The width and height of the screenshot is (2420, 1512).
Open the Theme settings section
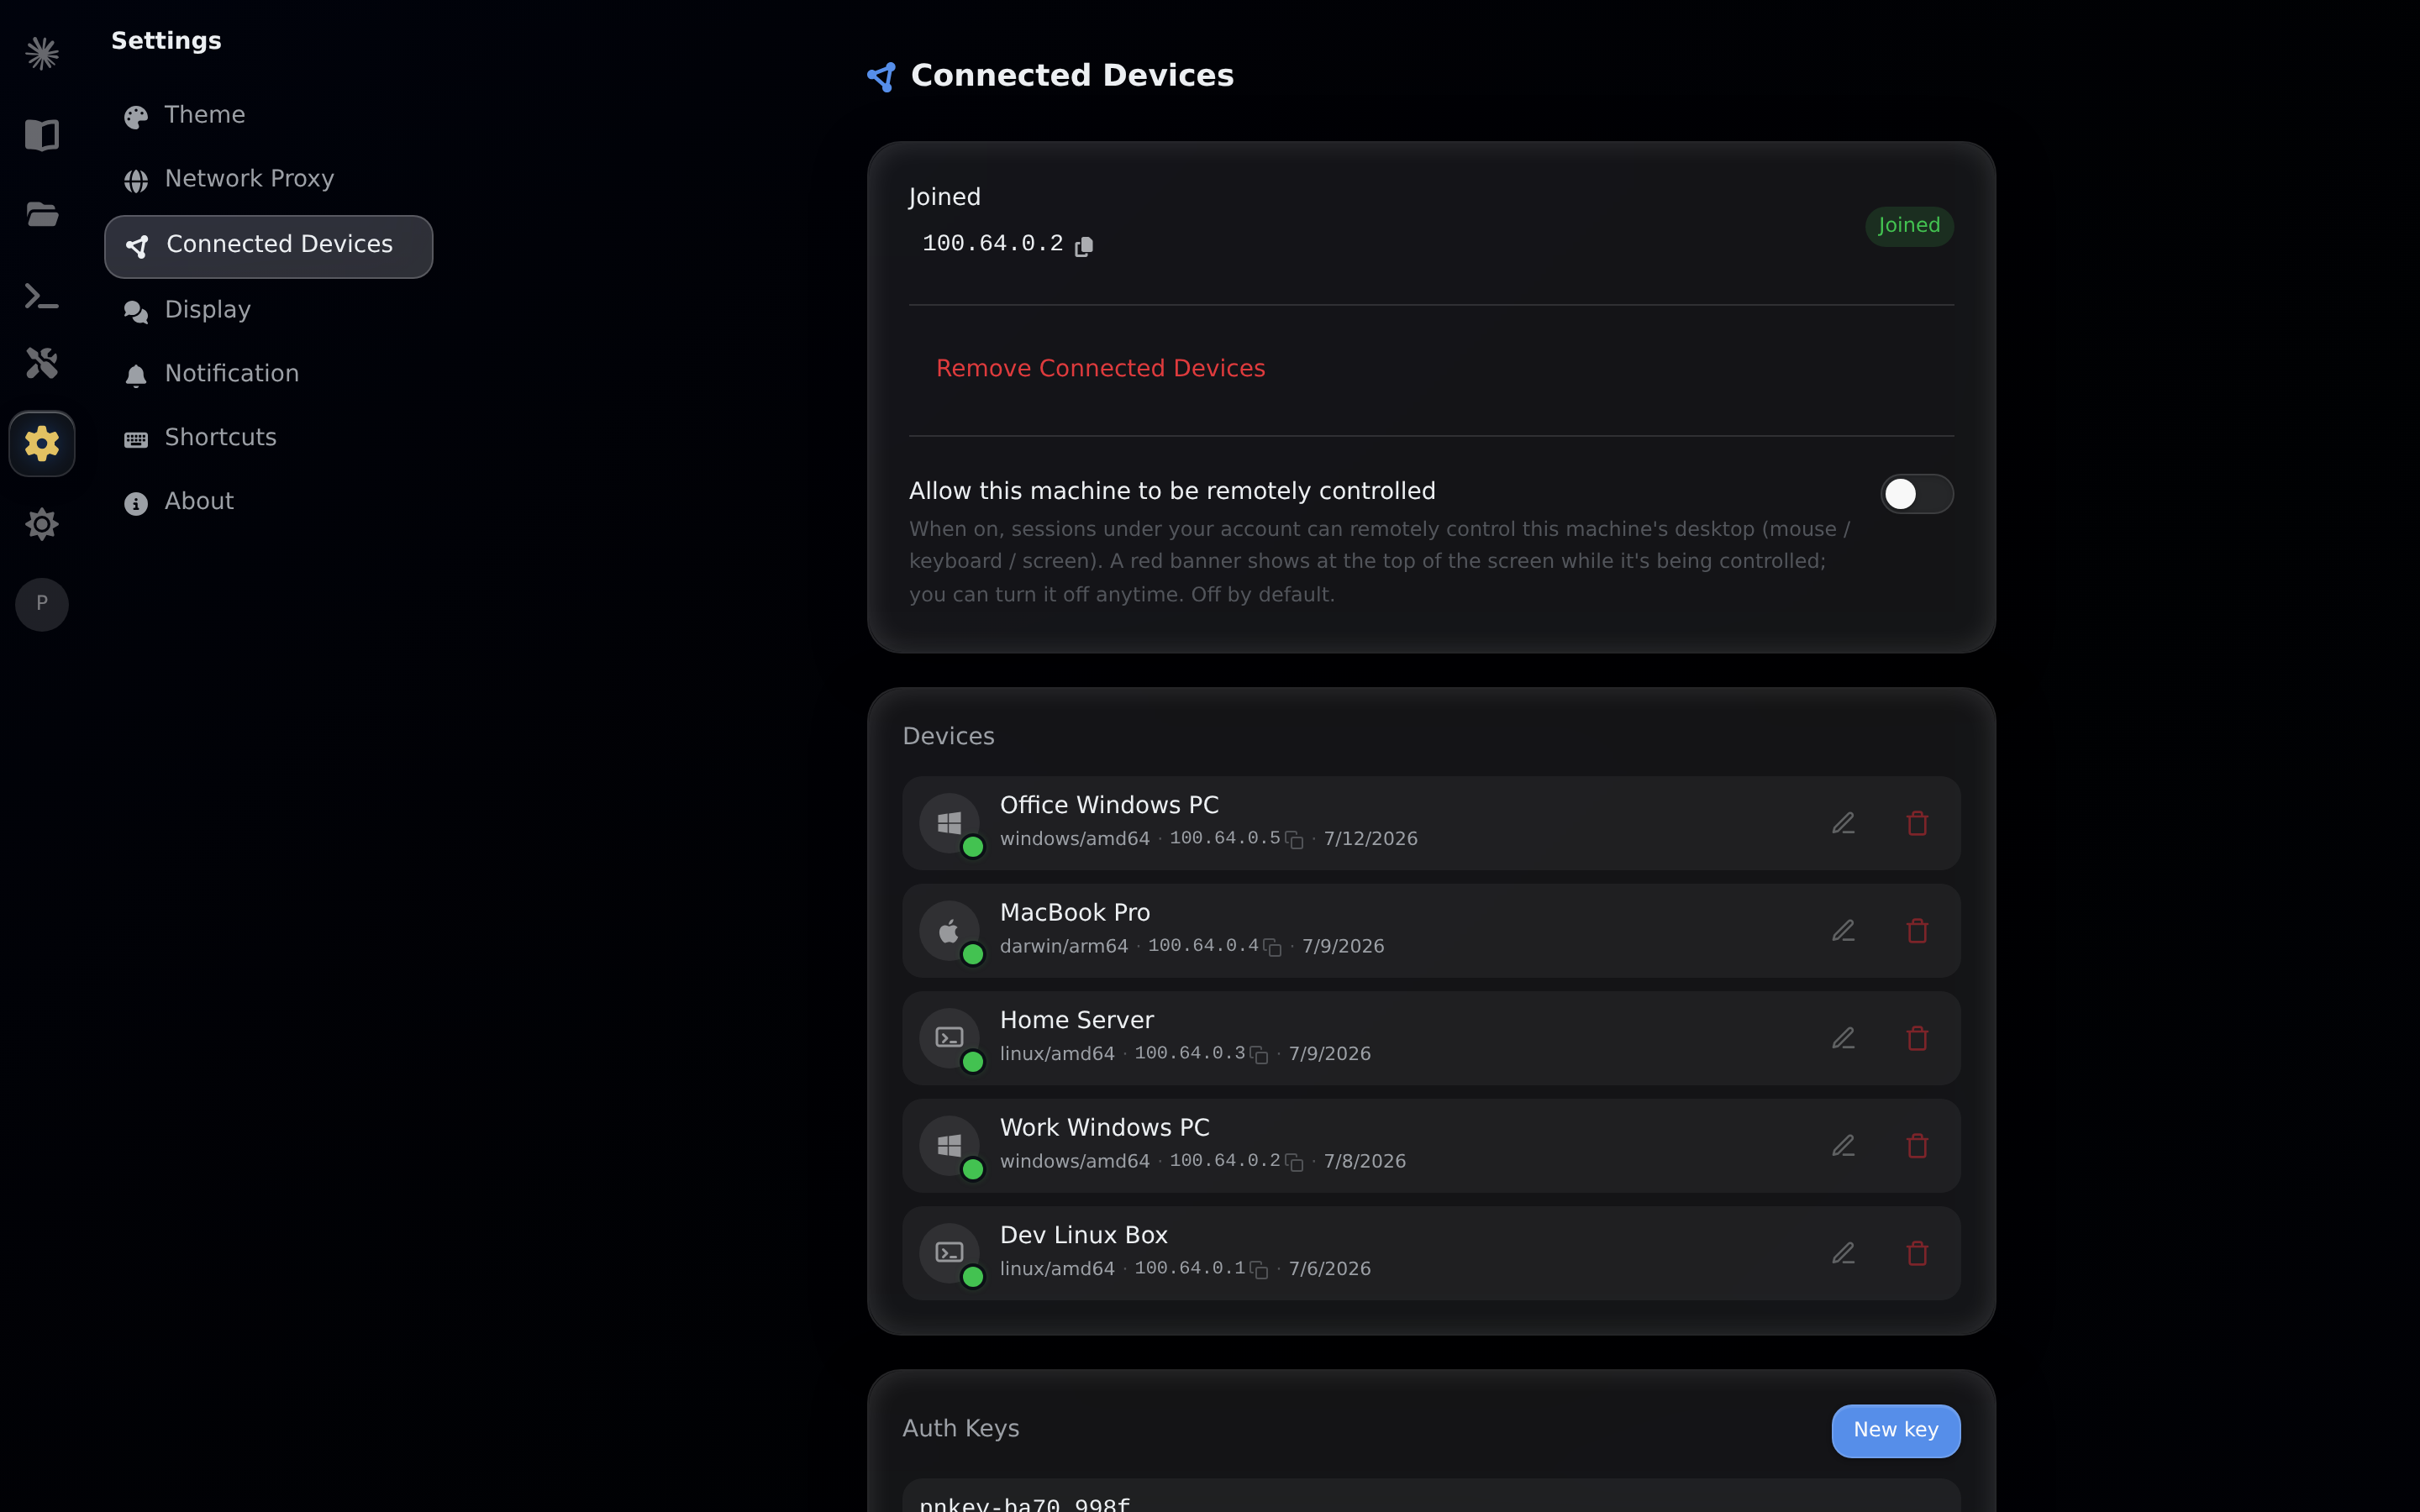(x=268, y=115)
